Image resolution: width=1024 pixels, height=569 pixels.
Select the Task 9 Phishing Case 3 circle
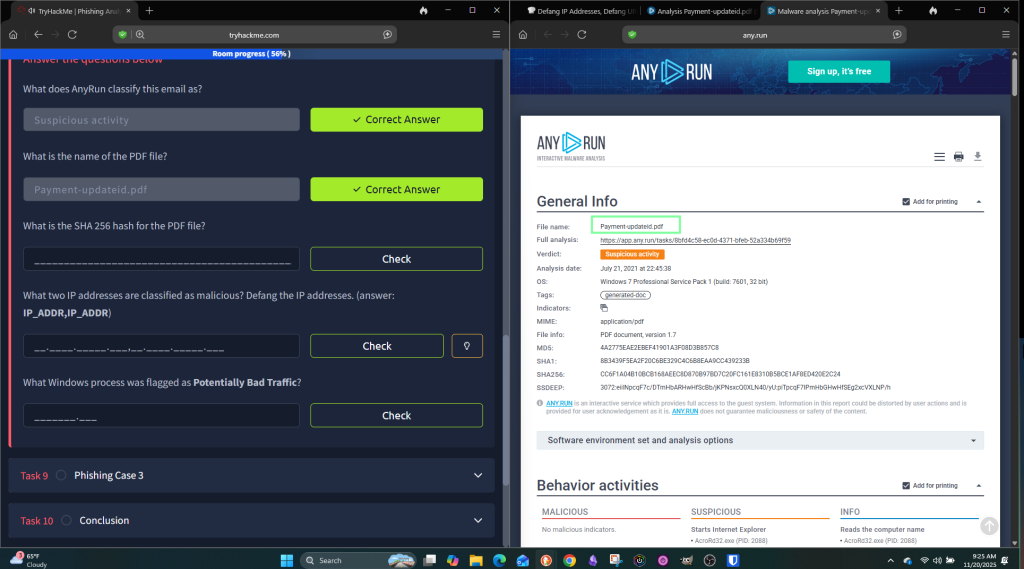(x=62, y=476)
